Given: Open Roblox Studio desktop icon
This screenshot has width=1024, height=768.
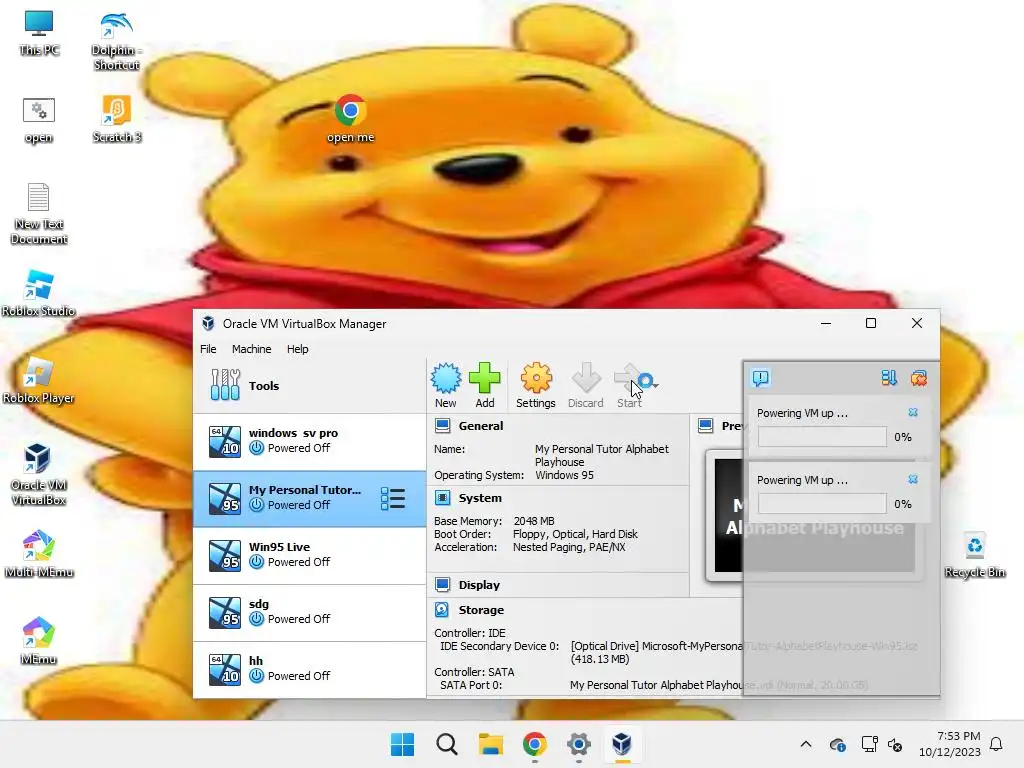Looking at the screenshot, I should [39, 293].
